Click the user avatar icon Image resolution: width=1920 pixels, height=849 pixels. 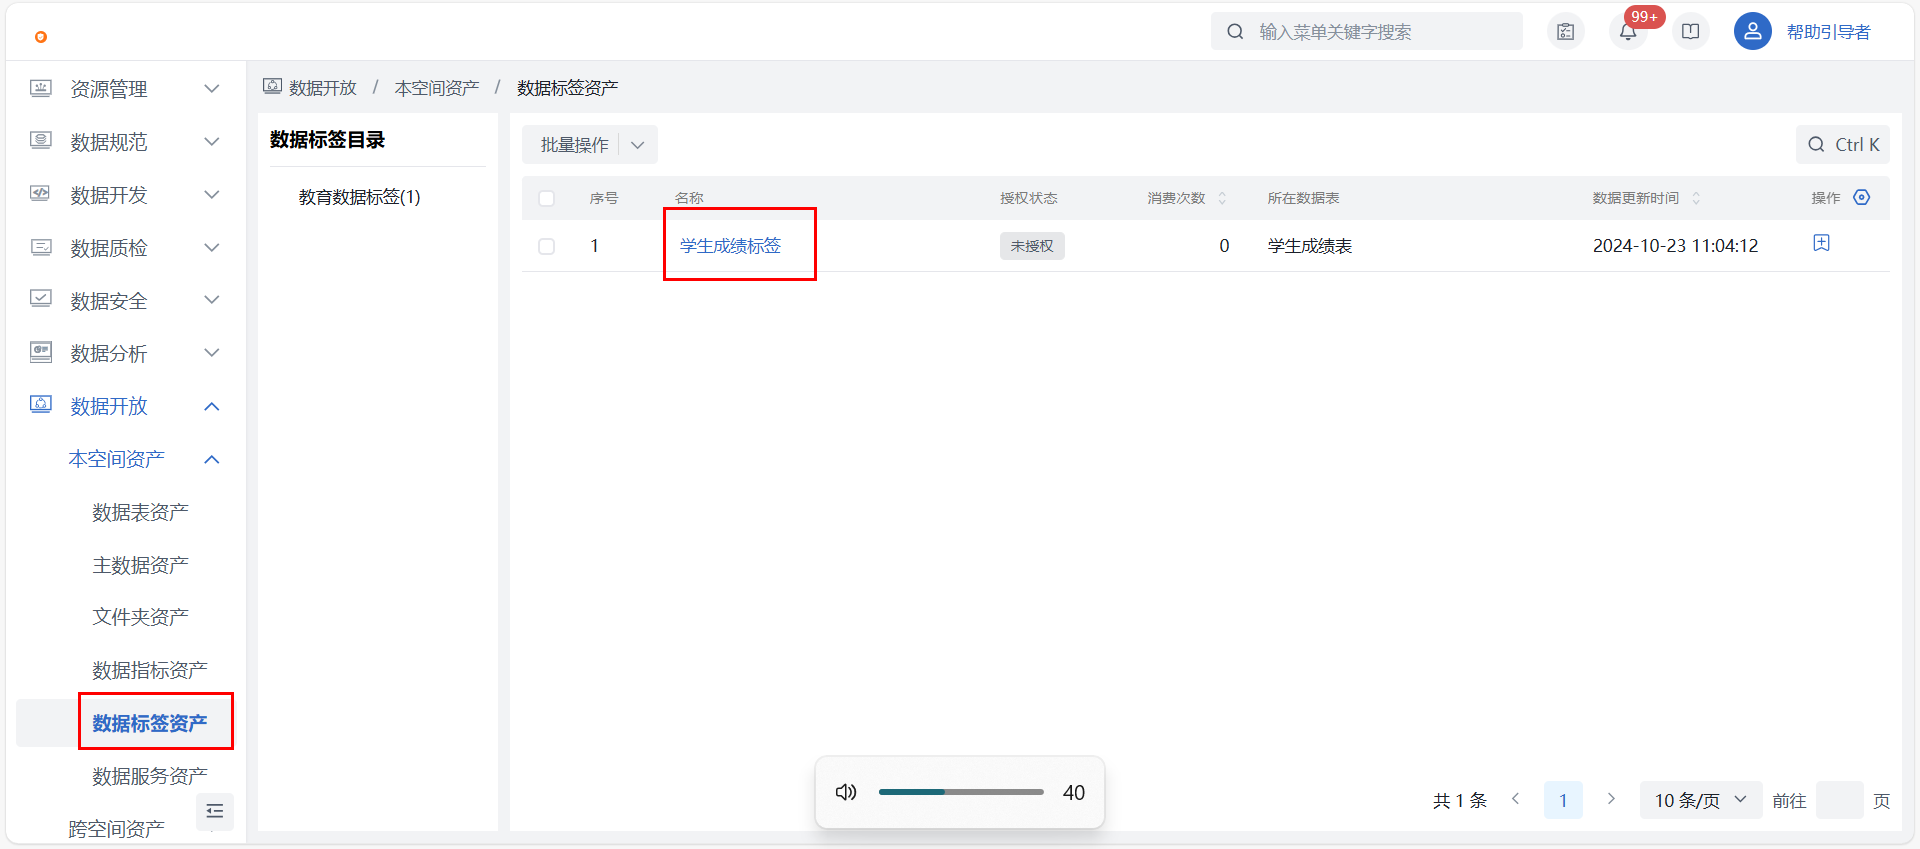point(1752,32)
